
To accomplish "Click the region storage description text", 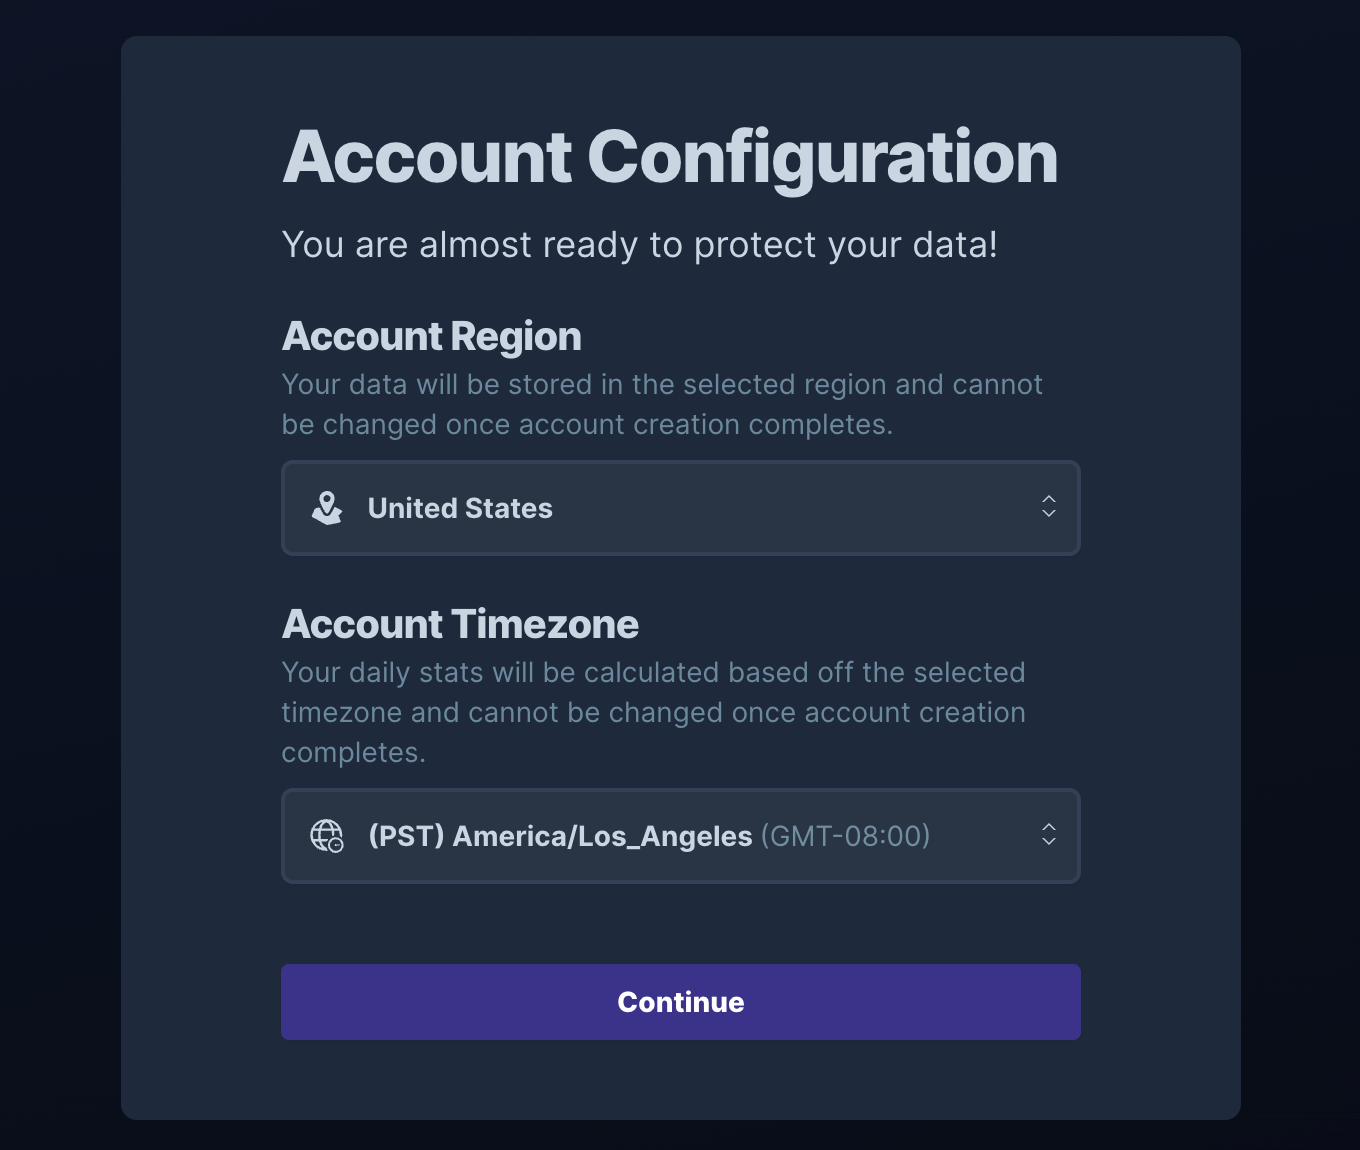I will coord(662,405).
